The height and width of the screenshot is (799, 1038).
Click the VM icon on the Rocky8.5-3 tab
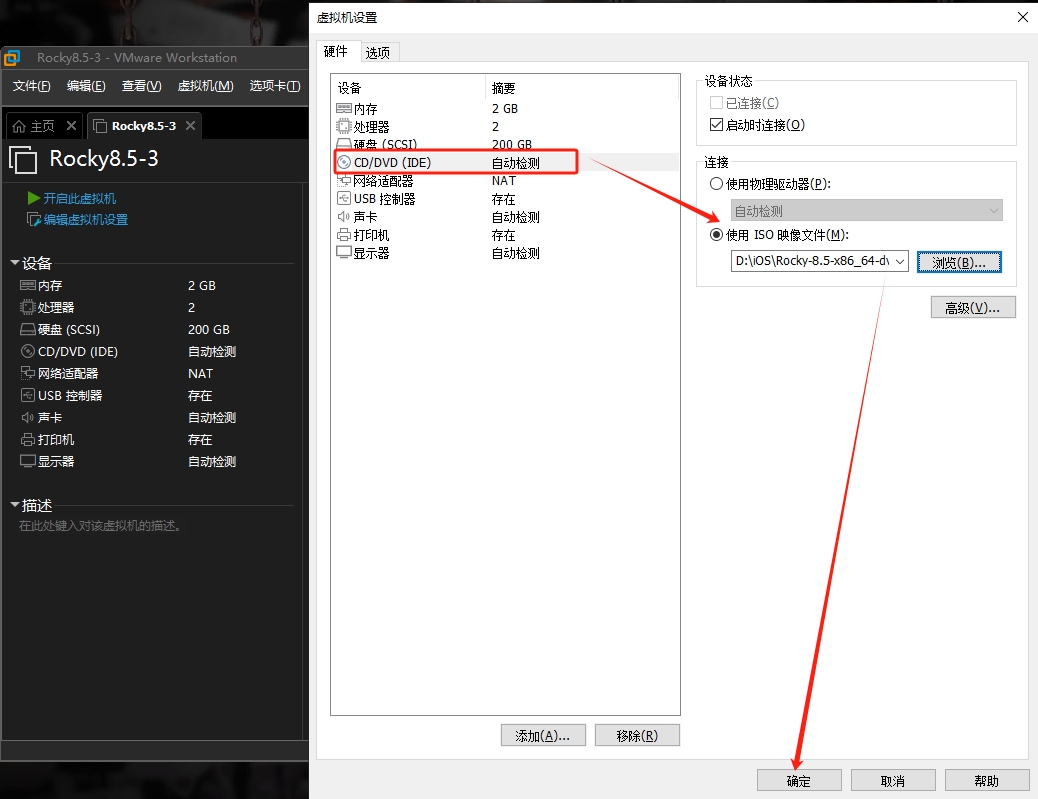coord(99,126)
